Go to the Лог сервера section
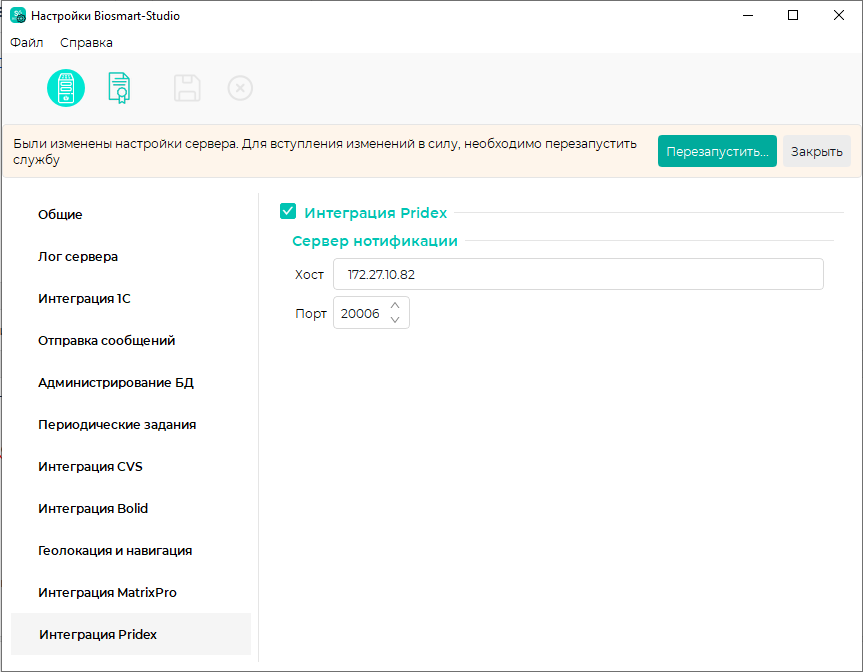This screenshot has height=672, width=863. pos(131,256)
